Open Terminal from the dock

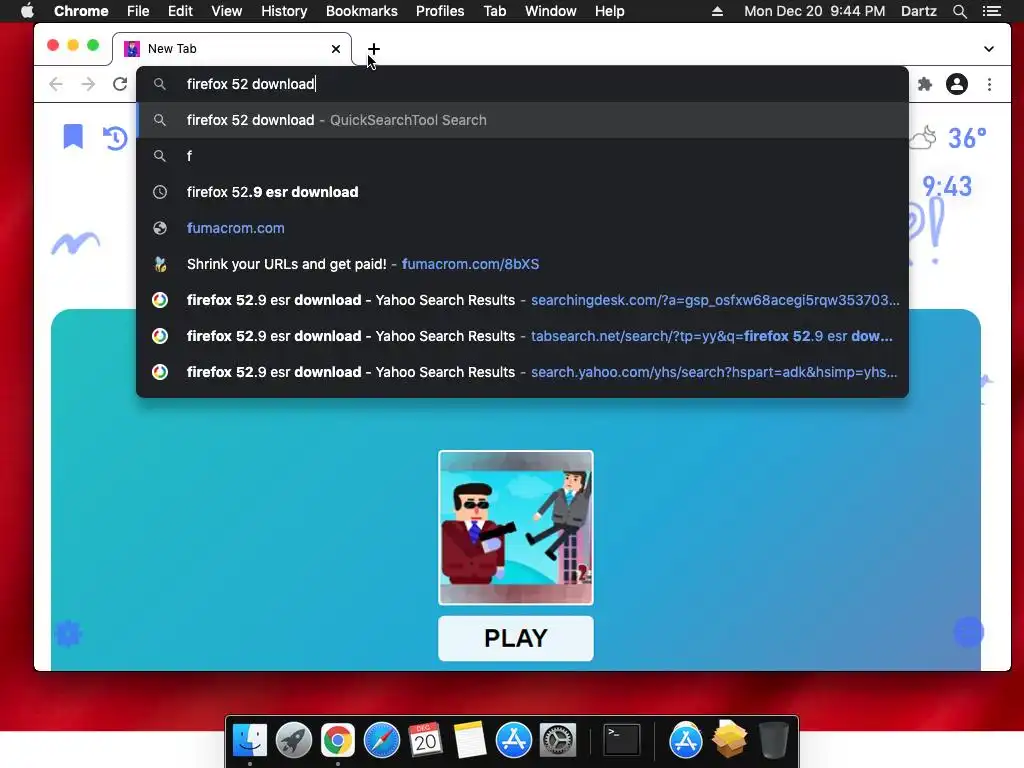click(621, 741)
